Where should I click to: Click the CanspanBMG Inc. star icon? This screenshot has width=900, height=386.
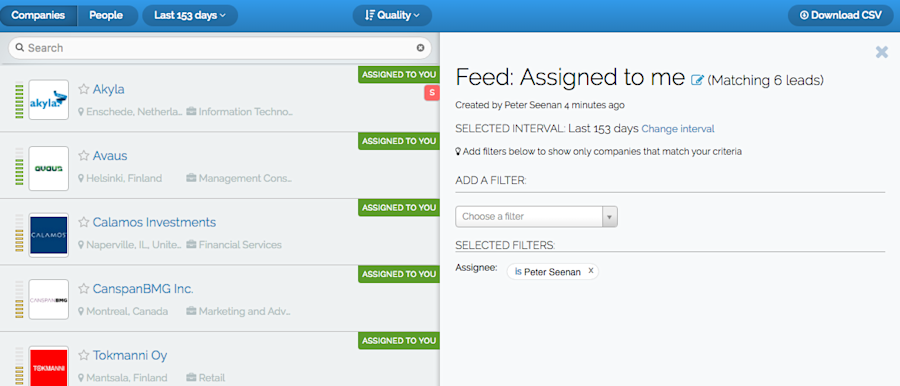pyautogui.click(x=84, y=289)
